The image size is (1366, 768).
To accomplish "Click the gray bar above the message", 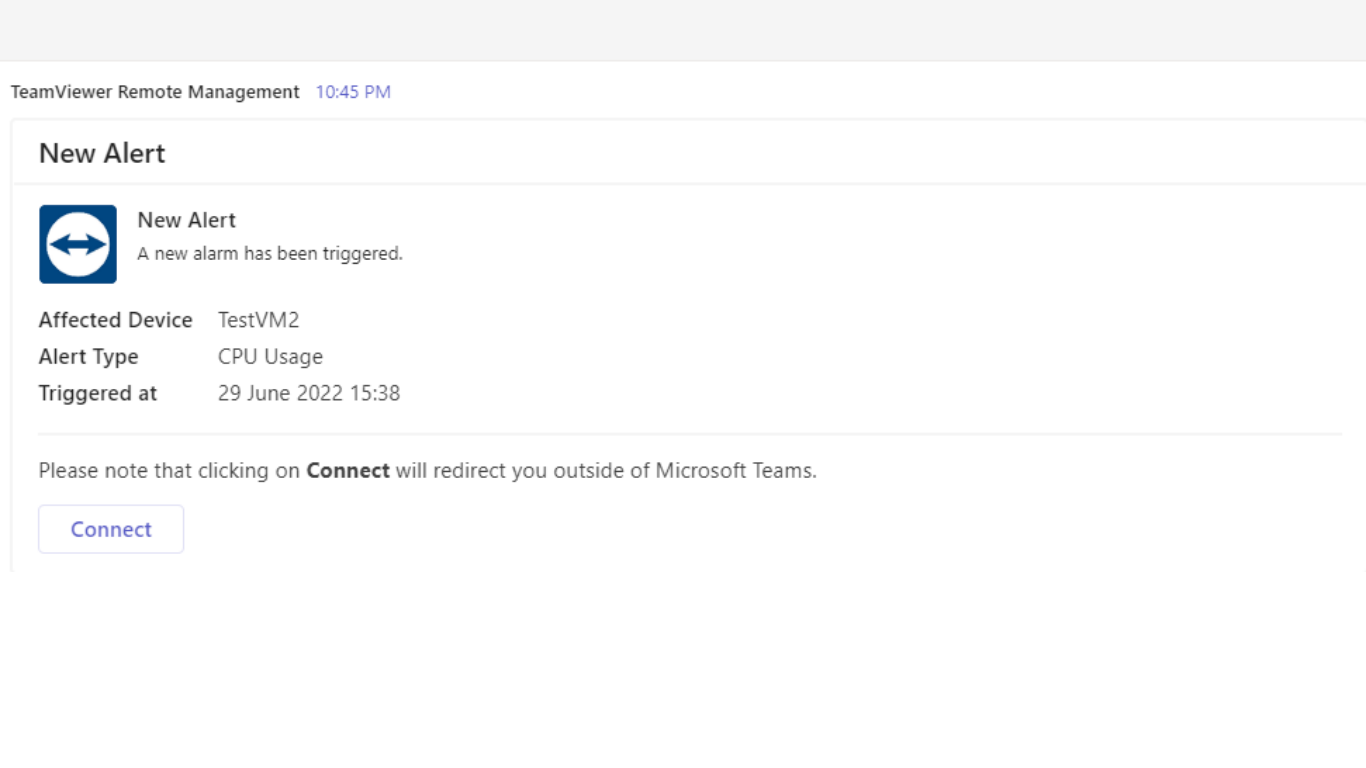I will pyautogui.click(x=683, y=30).
